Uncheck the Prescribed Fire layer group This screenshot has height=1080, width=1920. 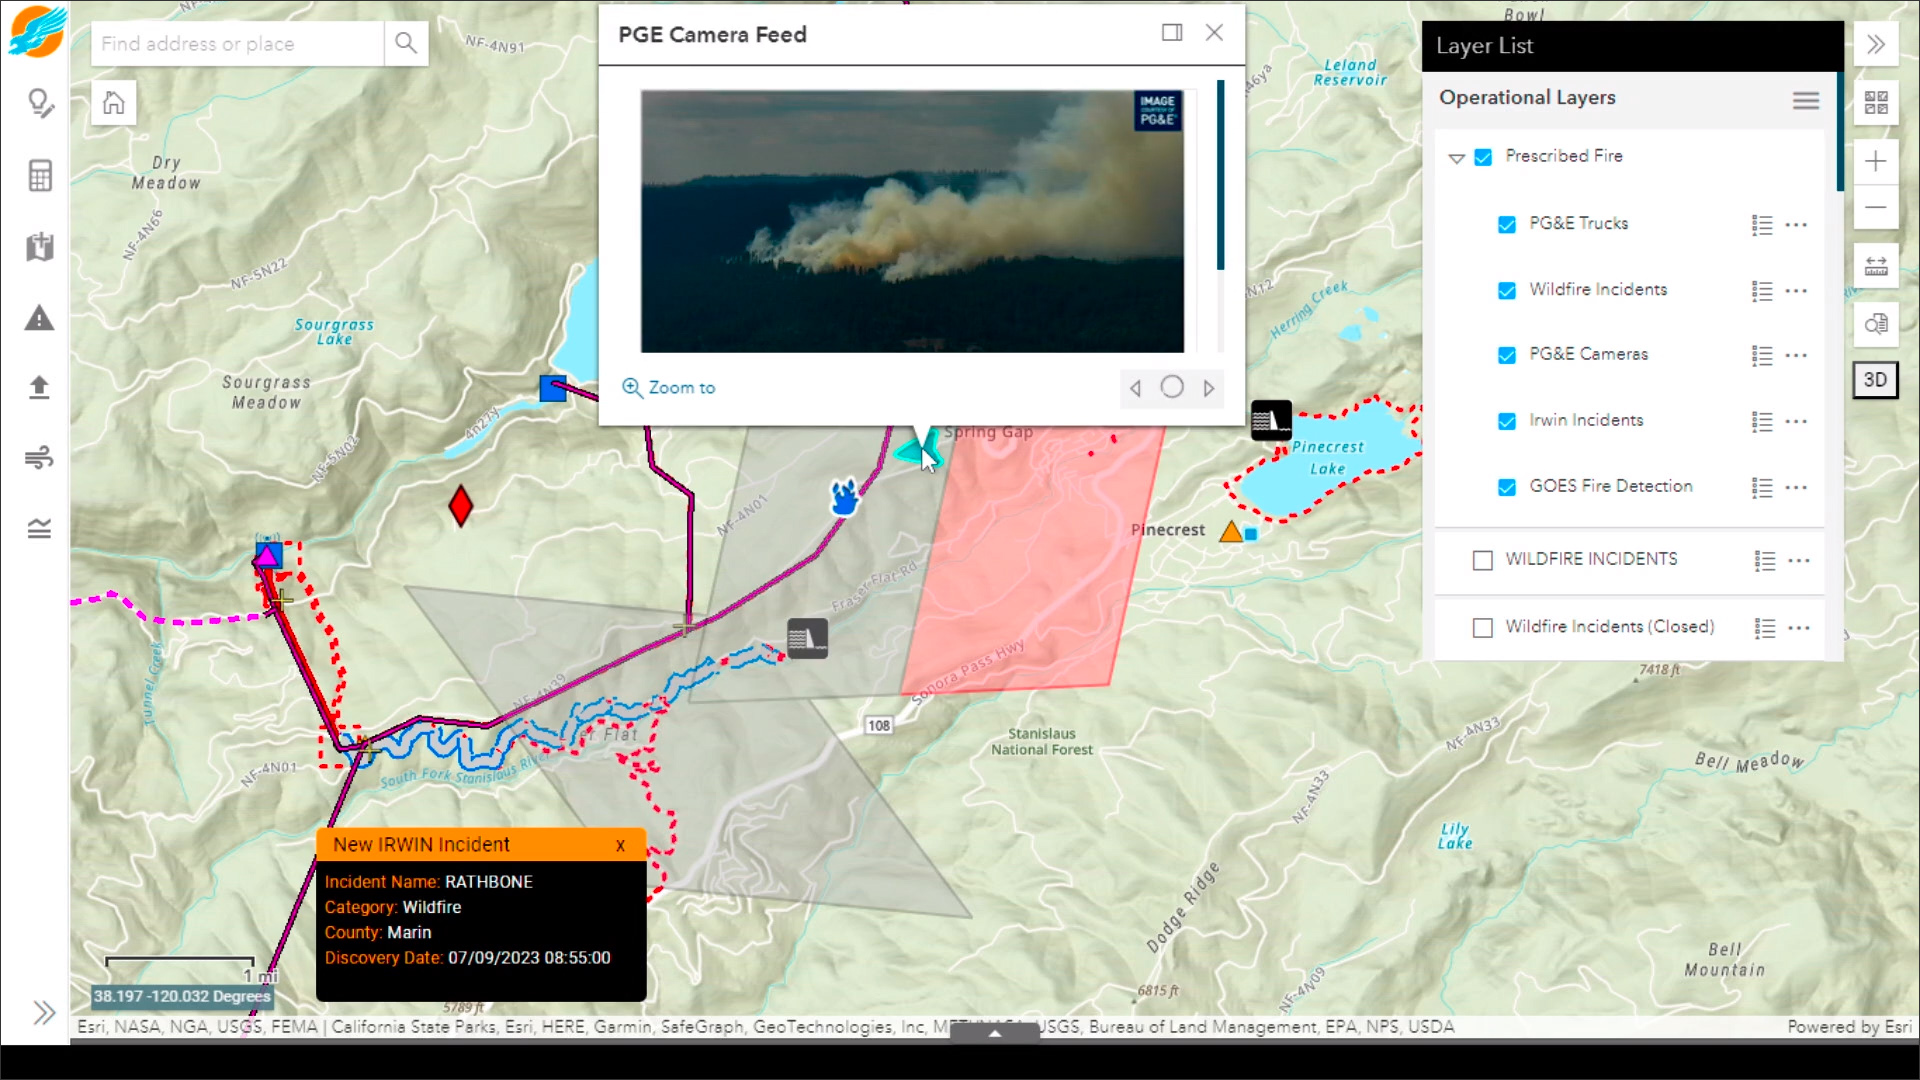click(x=1483, y=157)
